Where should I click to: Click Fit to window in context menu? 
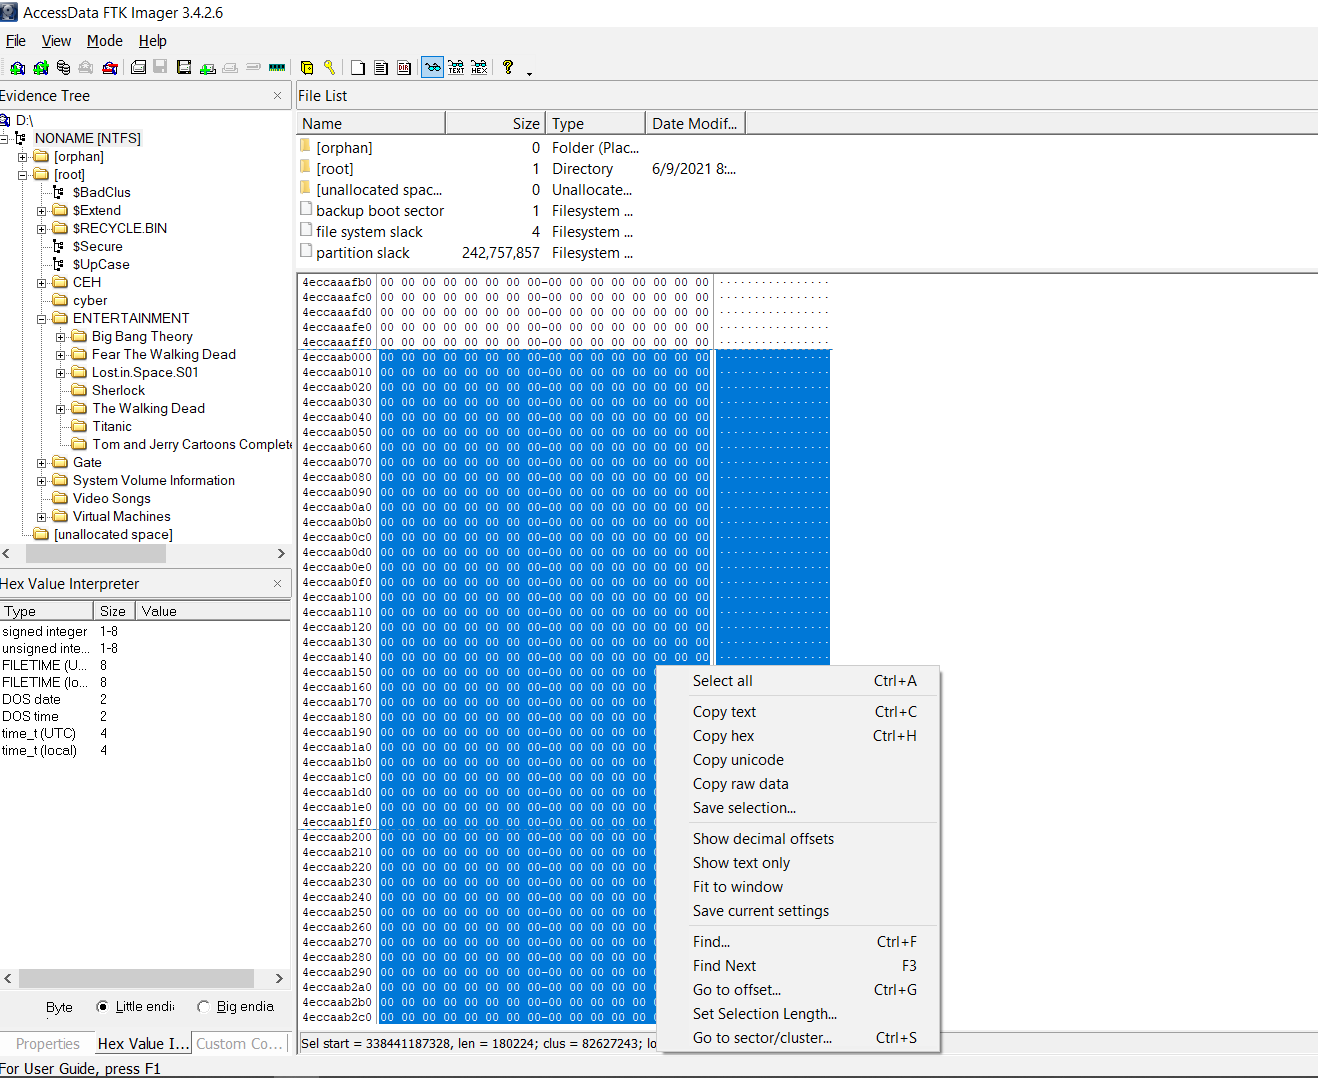pyautogui.click(x=738, y=886)
